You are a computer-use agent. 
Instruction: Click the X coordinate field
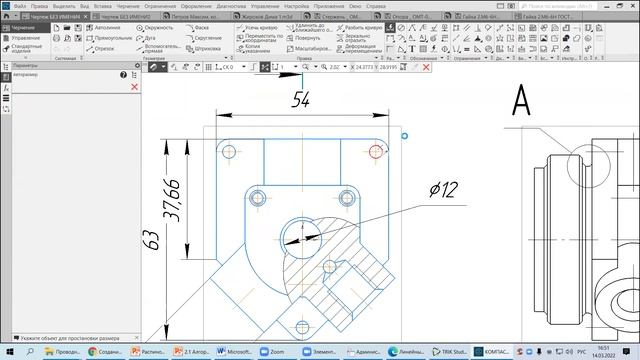click(364, 67)
